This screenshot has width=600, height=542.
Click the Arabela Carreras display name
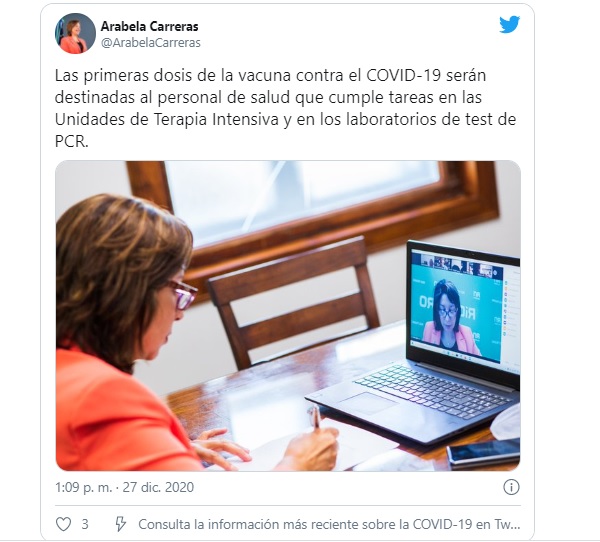point(150,26)
